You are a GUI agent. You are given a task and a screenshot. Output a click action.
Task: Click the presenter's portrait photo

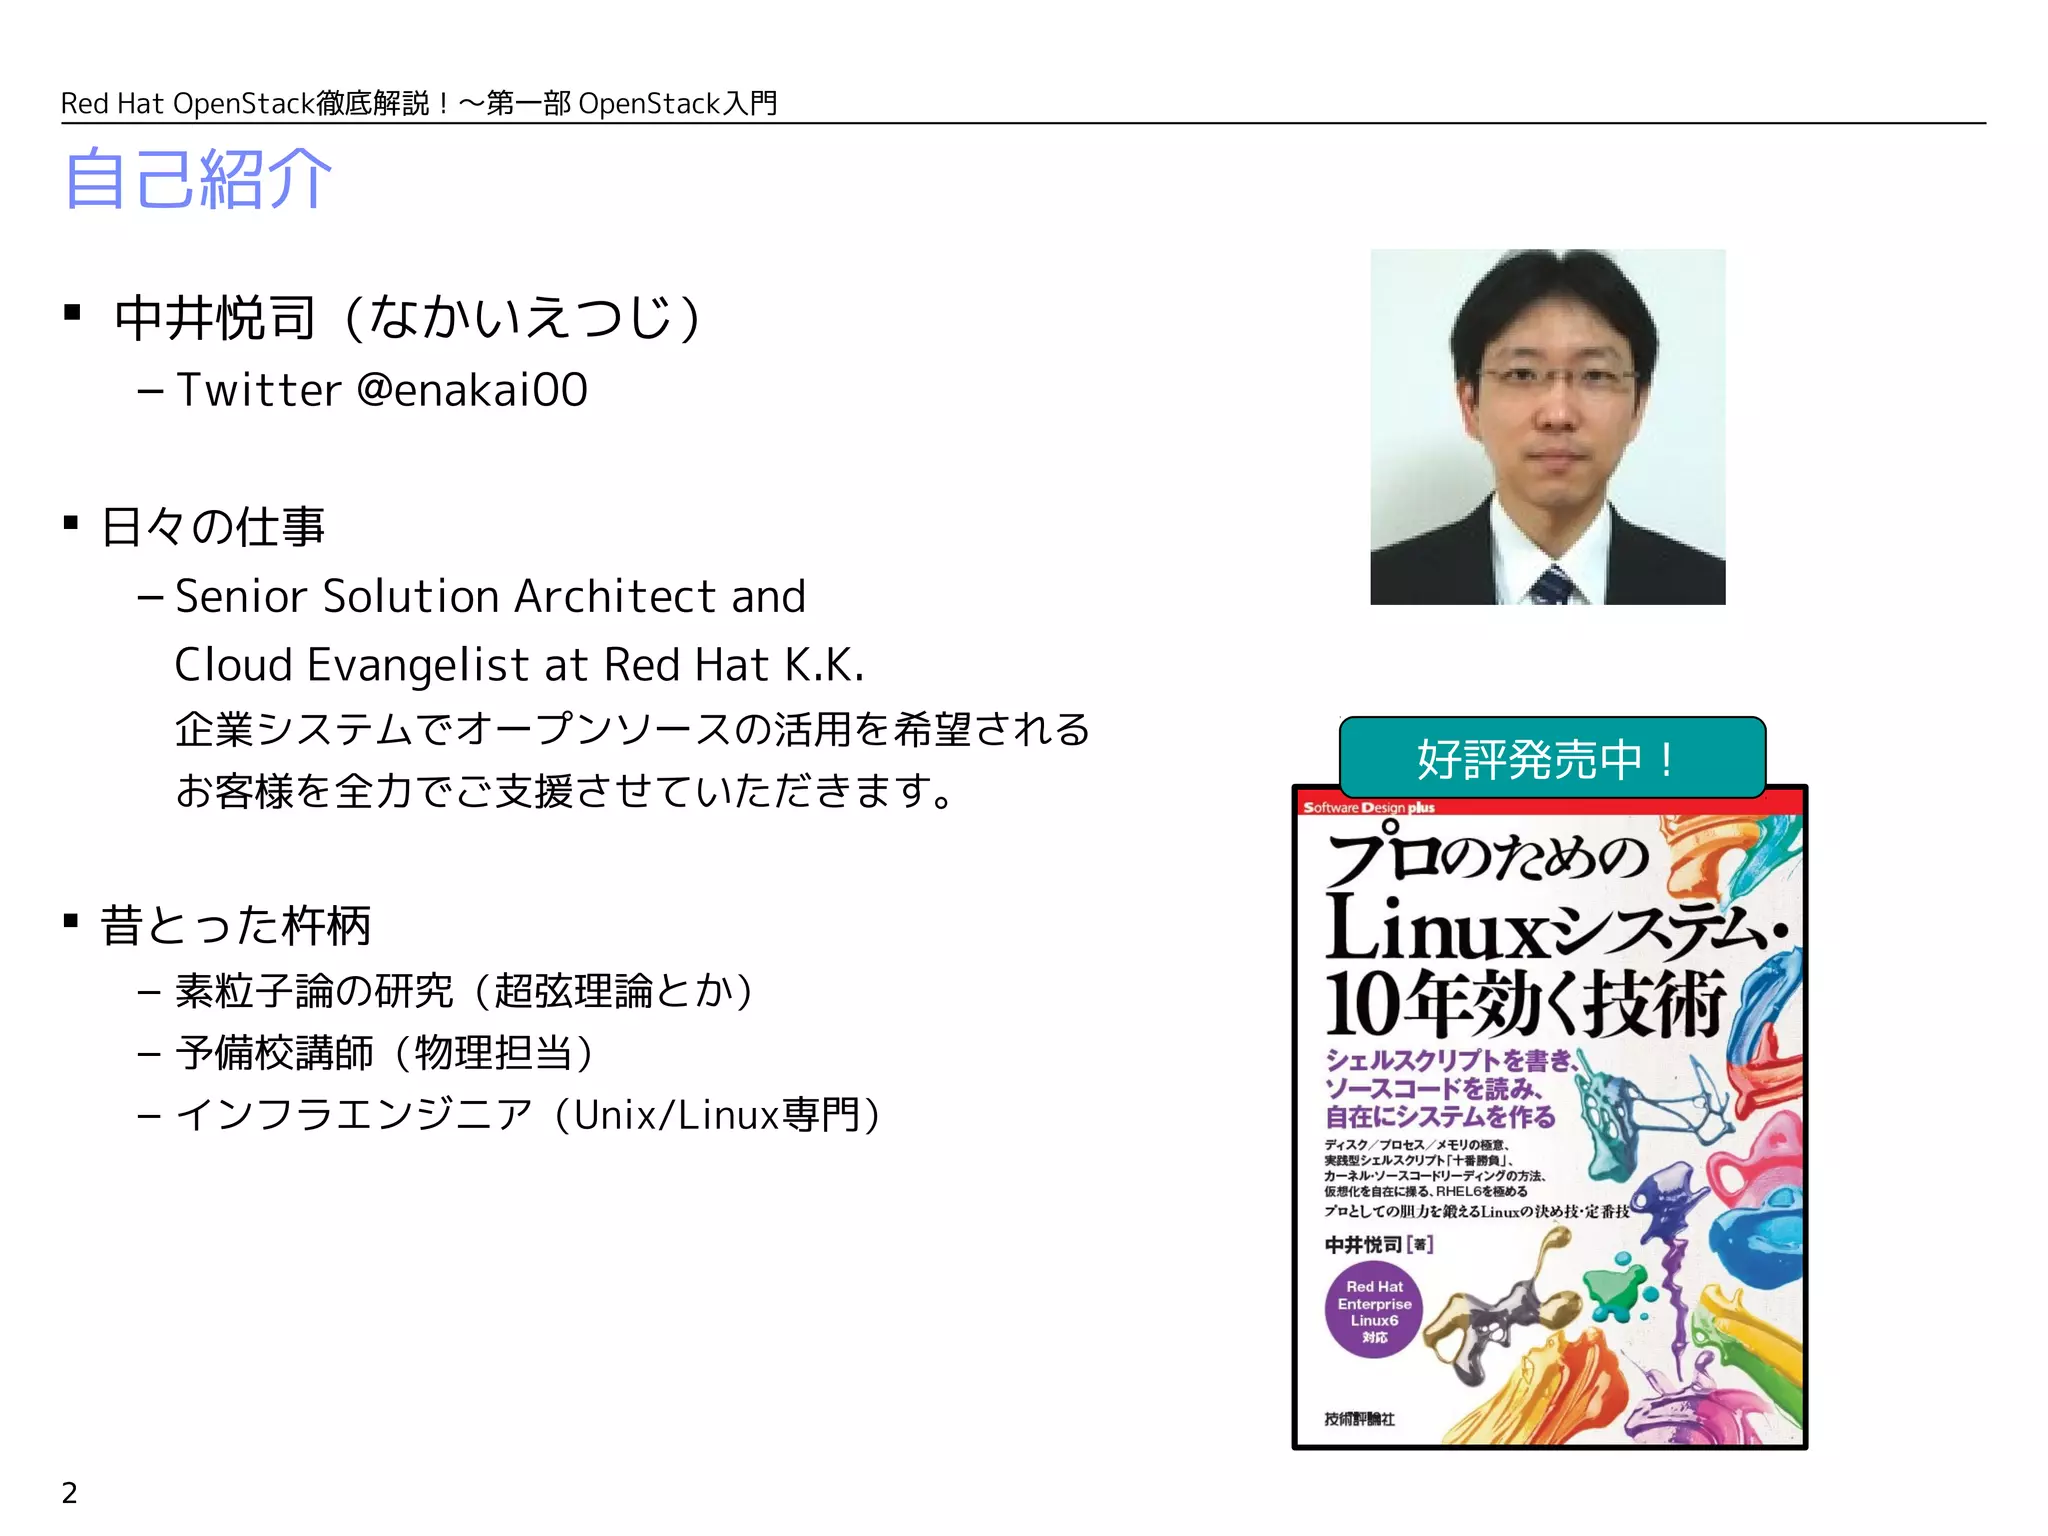(x=1547, y=426)
